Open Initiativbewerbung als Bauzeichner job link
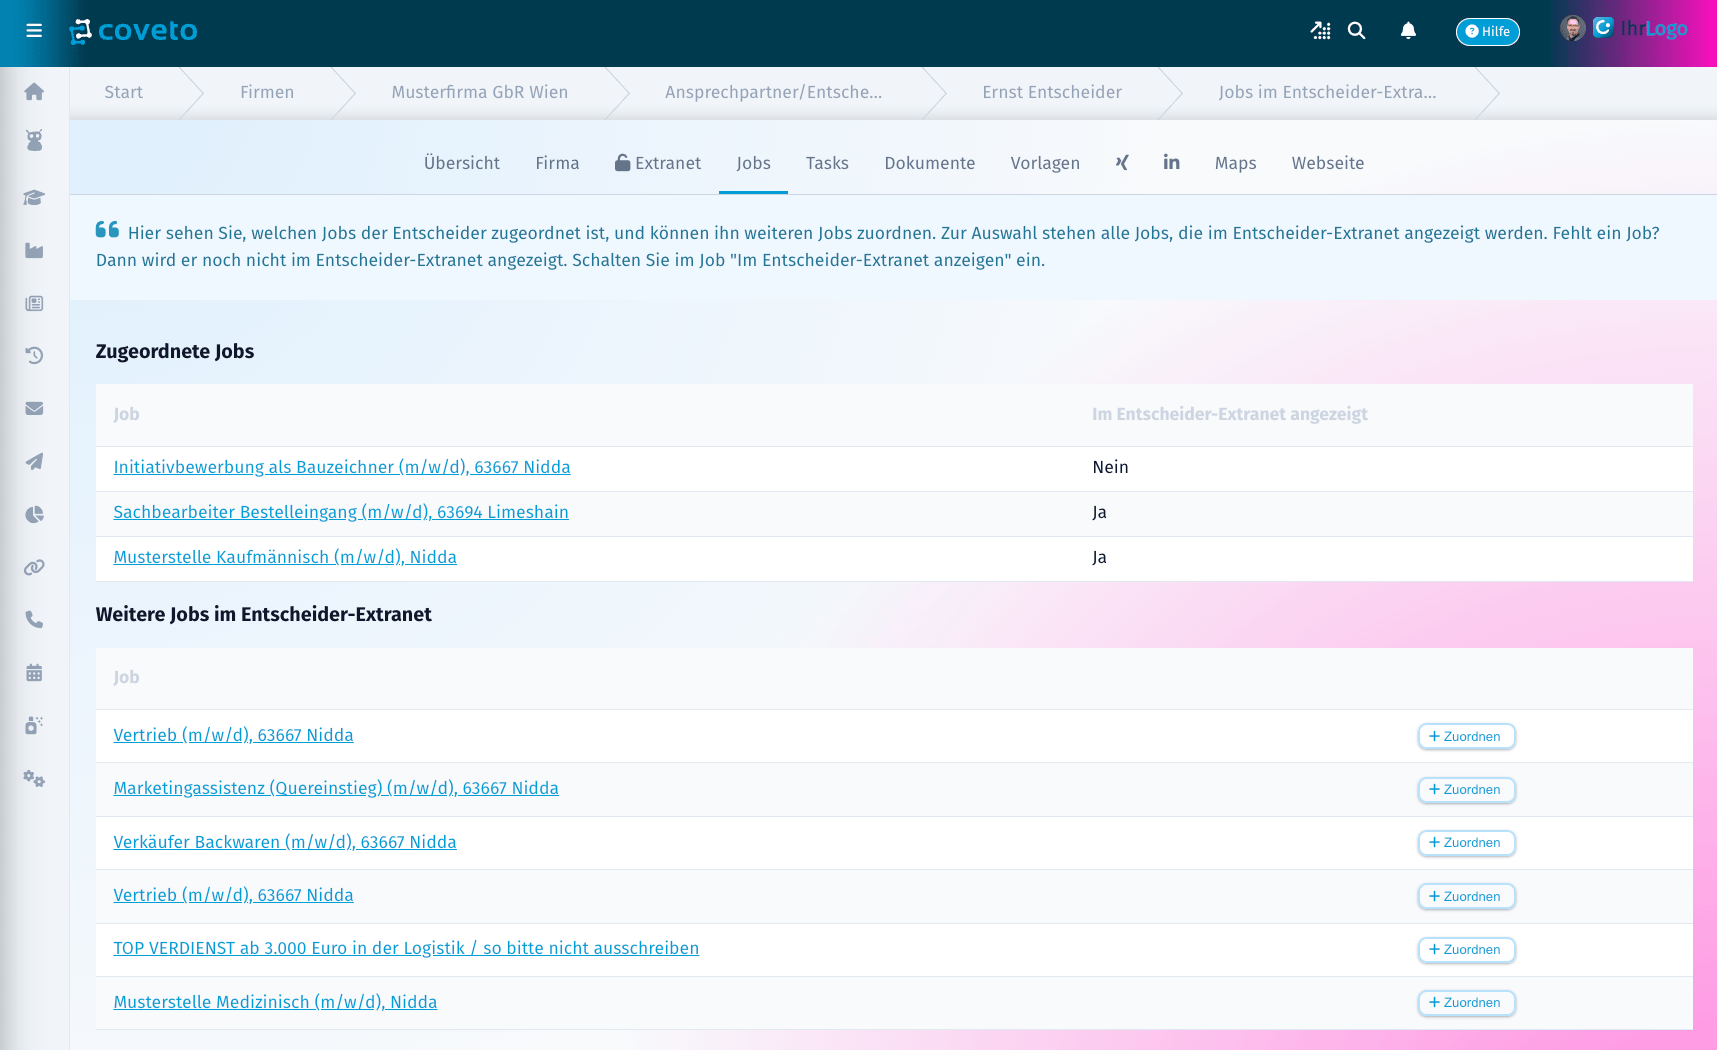Image resolution: width=1717 pixels, height=1050 pixels. (x=342, y=467)
